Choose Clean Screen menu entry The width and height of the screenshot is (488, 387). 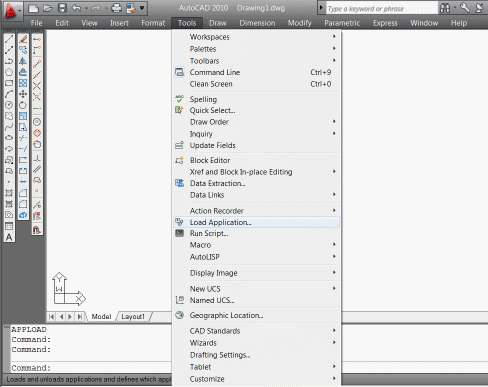click(256, 84)
